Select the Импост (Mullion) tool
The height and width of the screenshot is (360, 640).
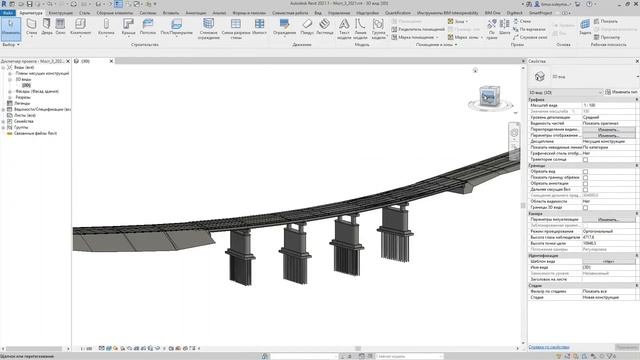[x=259, y=27]
